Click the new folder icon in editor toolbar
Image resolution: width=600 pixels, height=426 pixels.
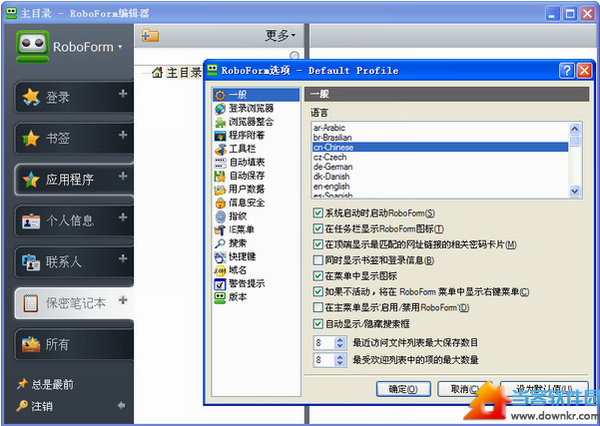coord(150,35)
